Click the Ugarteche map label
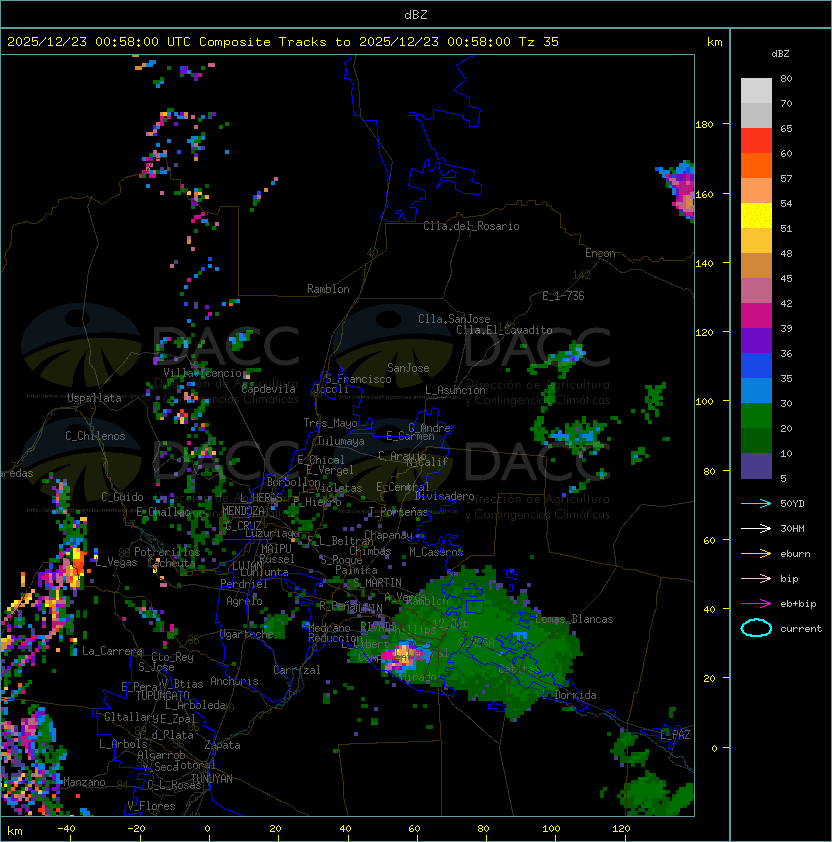The width and height of the screenshot is (832, 842). 247,634
